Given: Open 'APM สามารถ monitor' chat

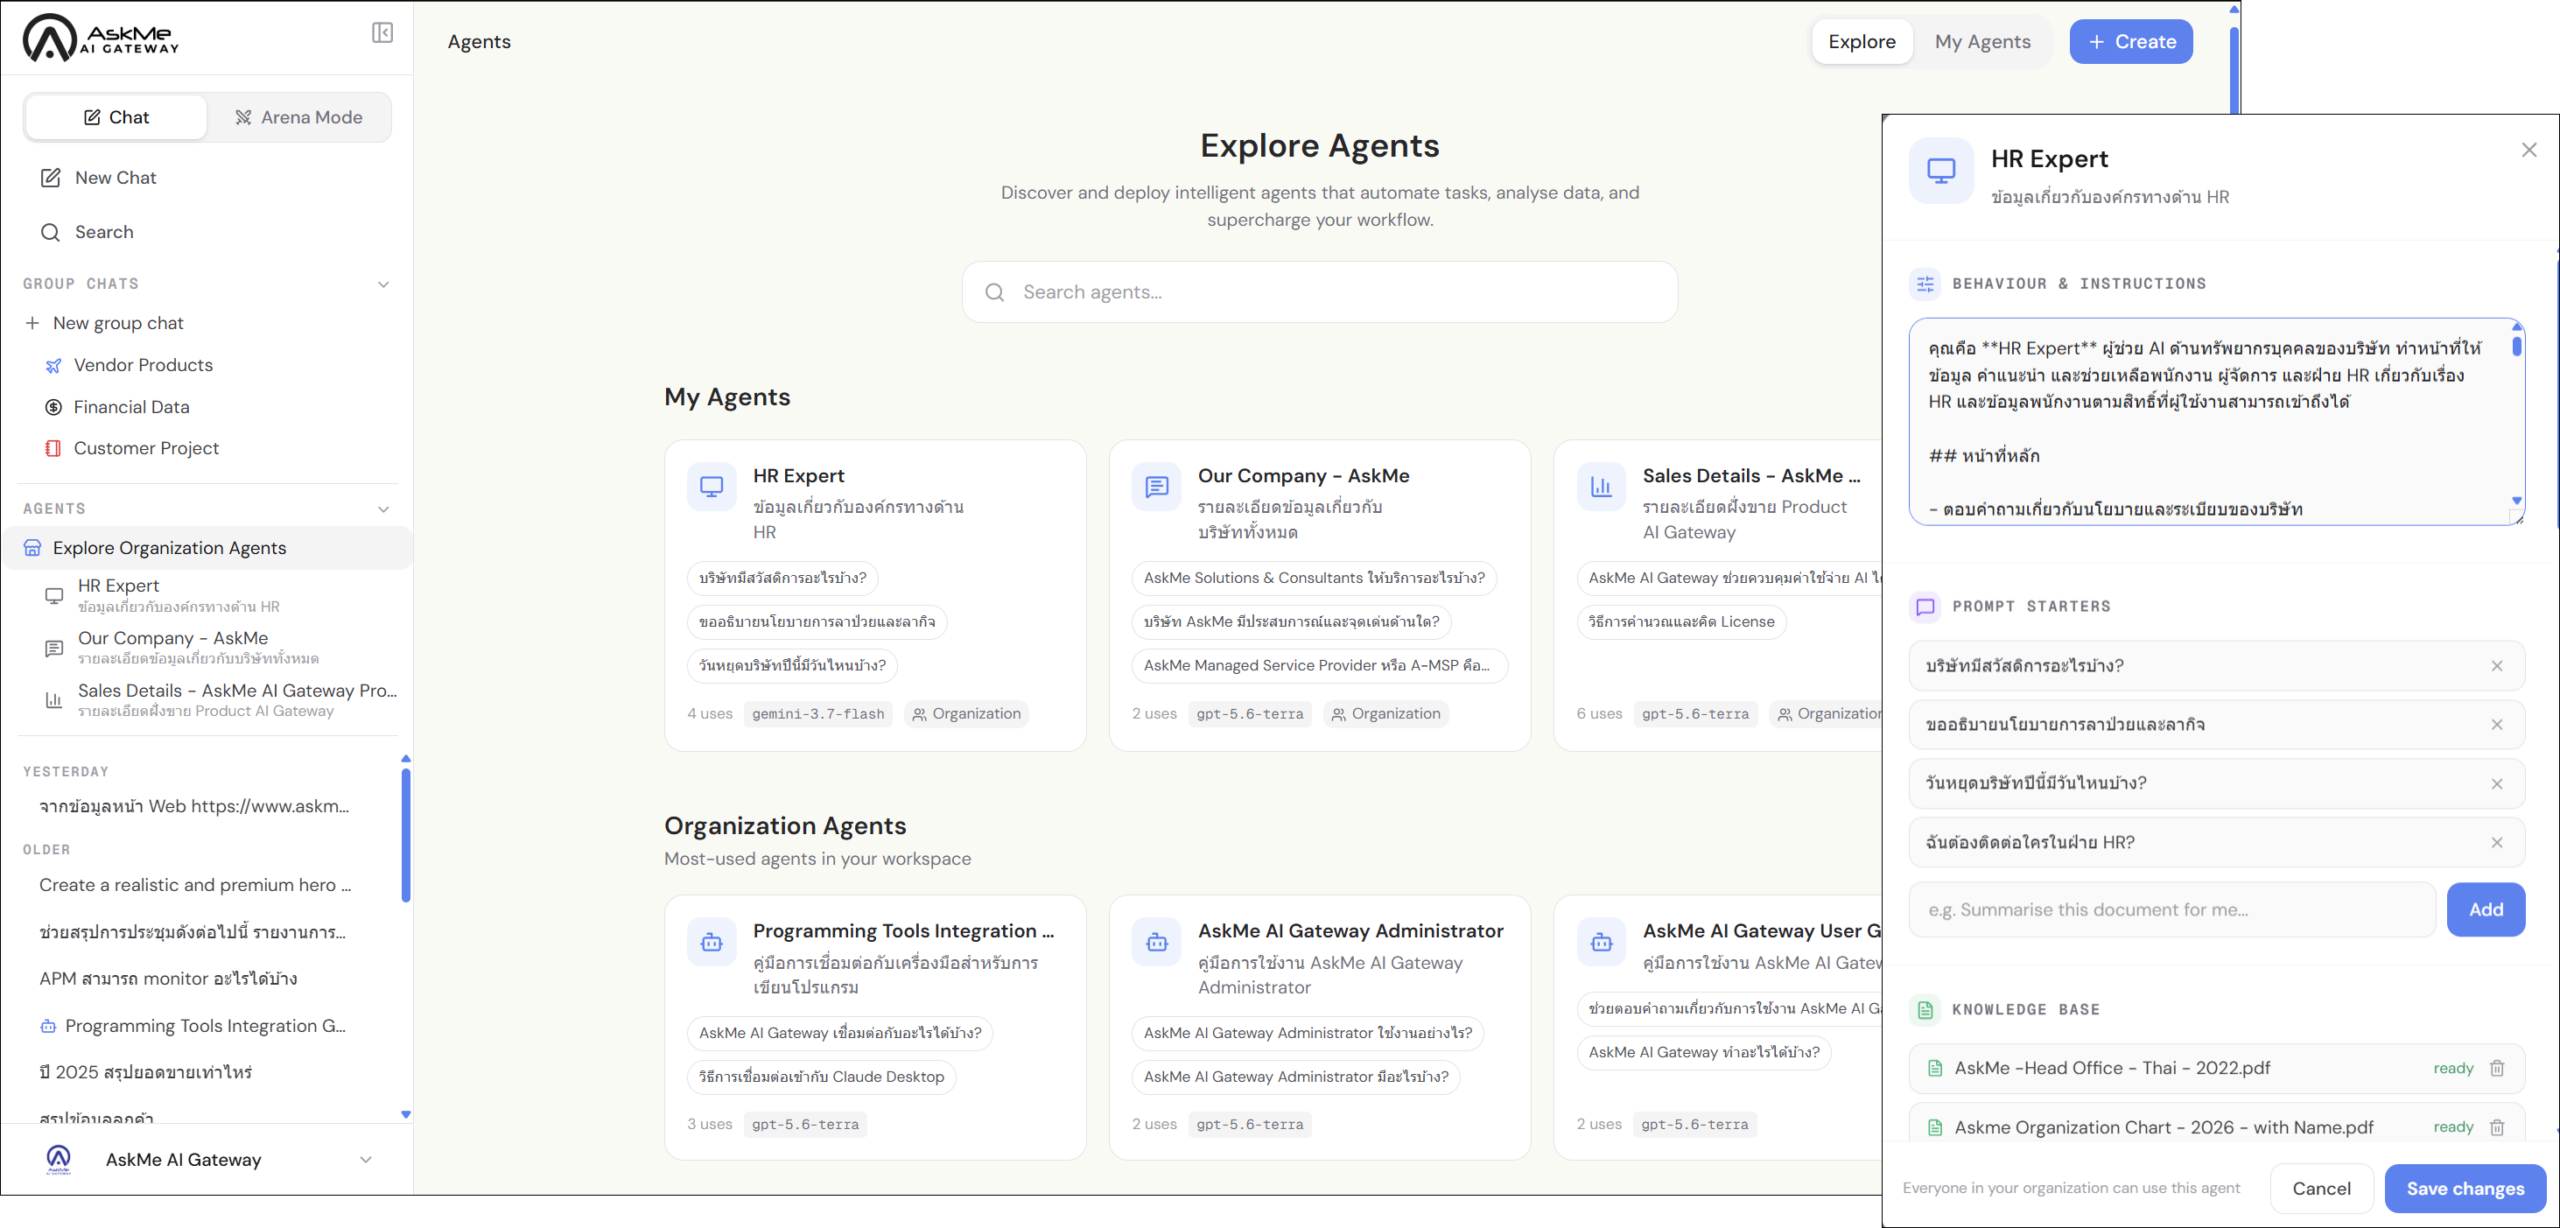Looking at the screenshot, I should coord(168,978).
